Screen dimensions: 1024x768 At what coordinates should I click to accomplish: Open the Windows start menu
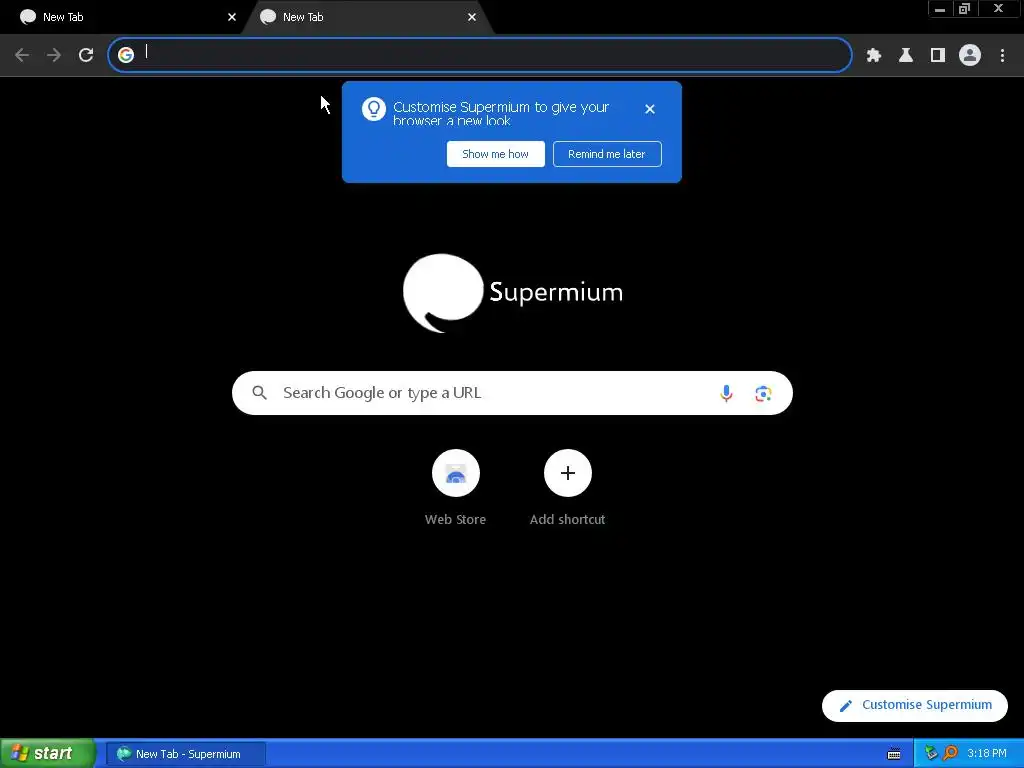(x=47, y=754)
